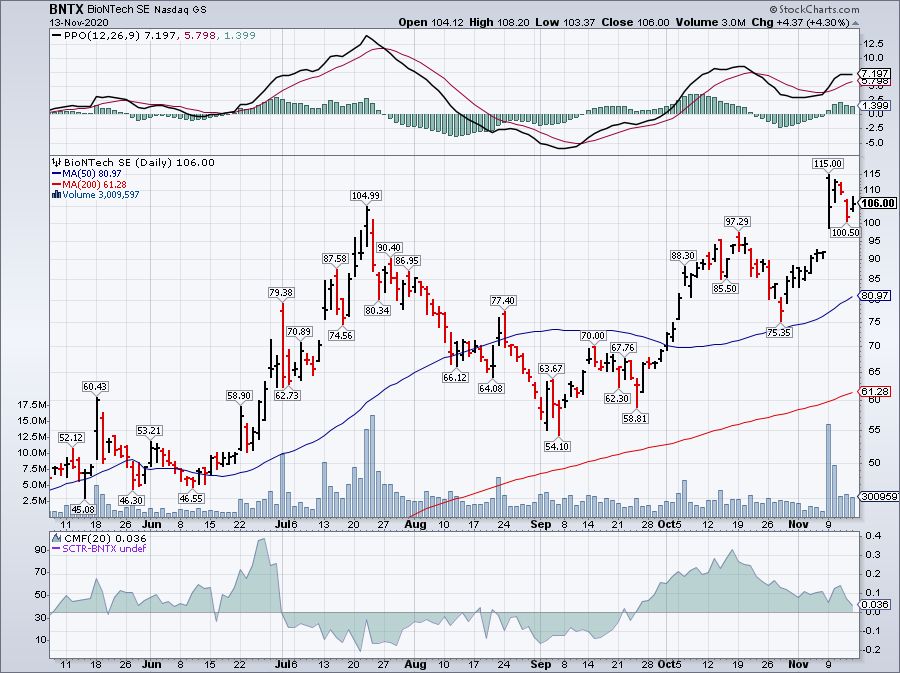The image size is (900, 673).
Task: Click the MA(50) 80.97 legend entry
Action: click(x=92, y=173)
